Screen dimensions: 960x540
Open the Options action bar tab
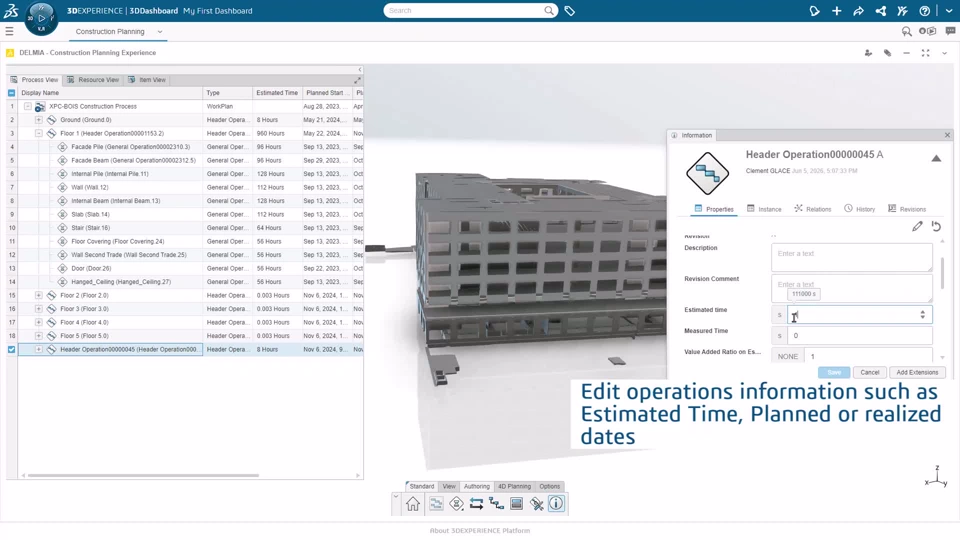(x=549, y=486)
